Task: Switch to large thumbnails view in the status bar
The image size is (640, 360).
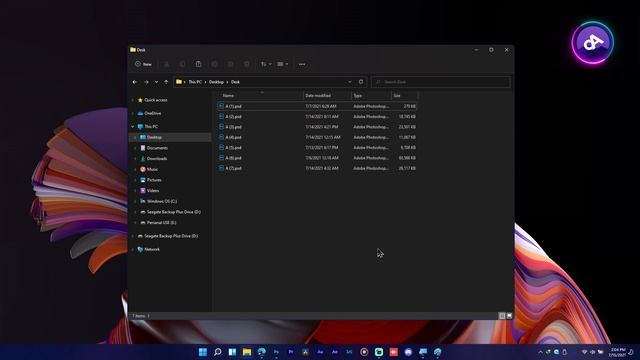Action: pyautogui.click(x=509, y=316)
